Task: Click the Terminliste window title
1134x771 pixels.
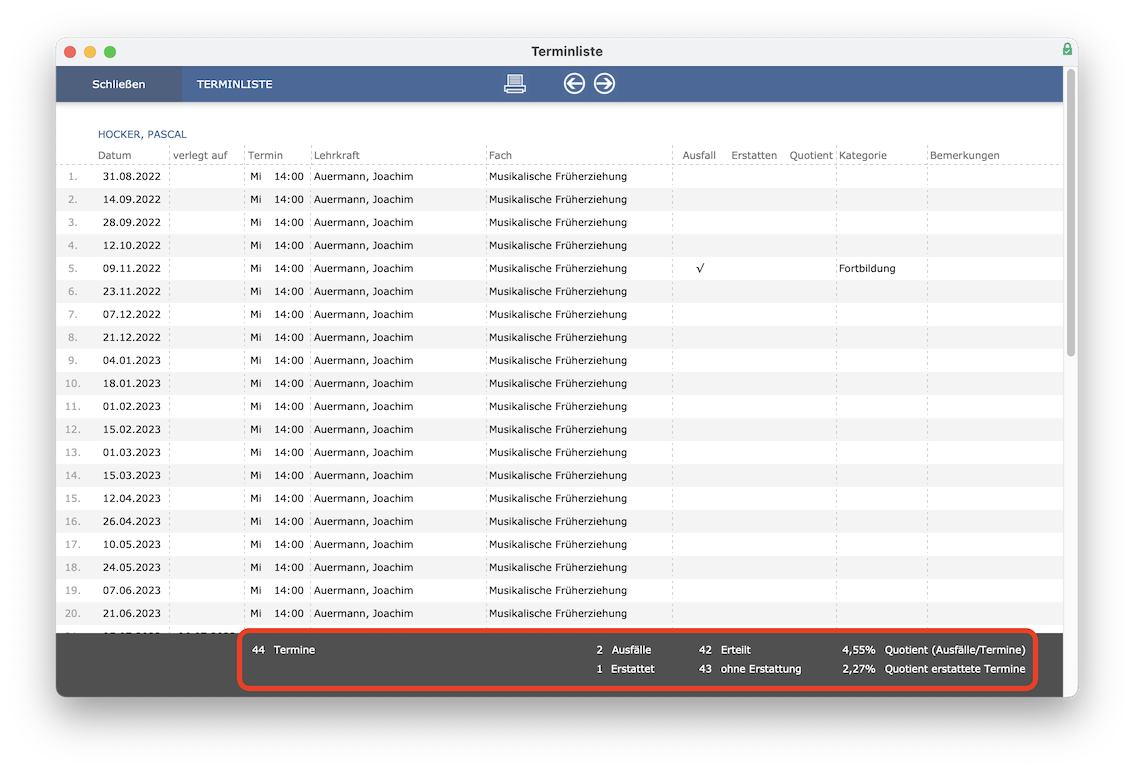Action: coord(567,51)
